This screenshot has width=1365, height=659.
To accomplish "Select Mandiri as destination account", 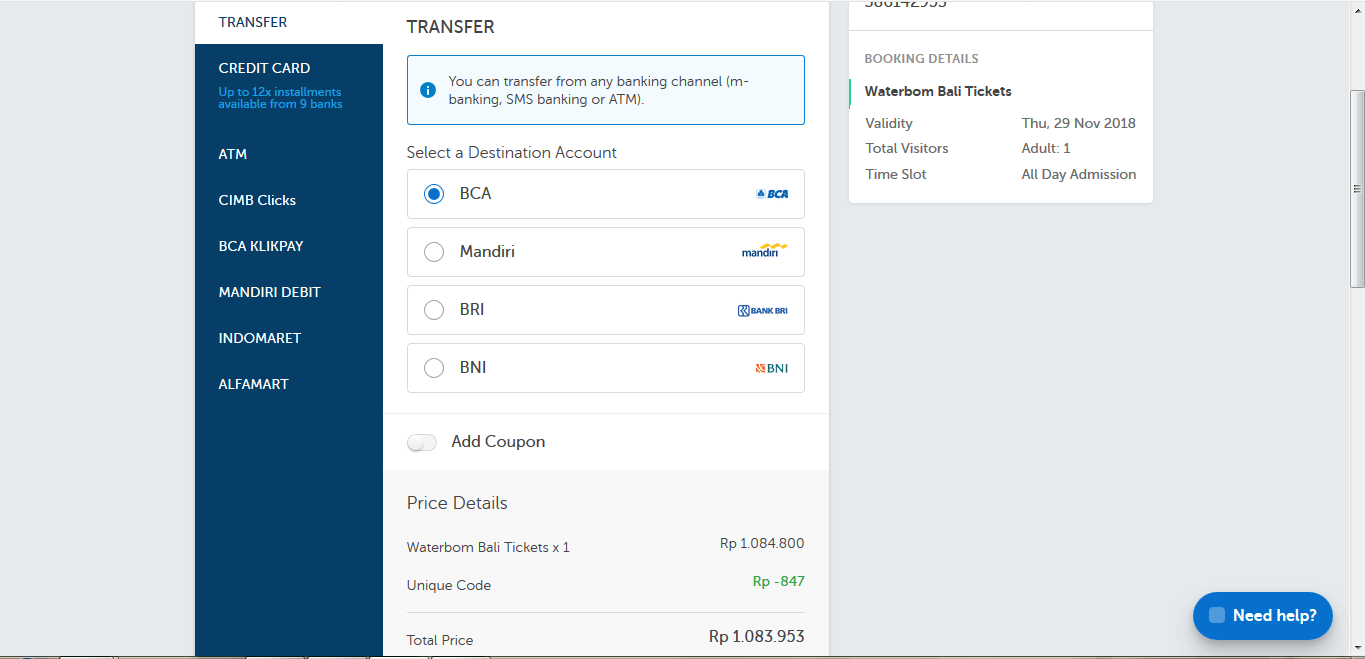I will coord(434,252).
